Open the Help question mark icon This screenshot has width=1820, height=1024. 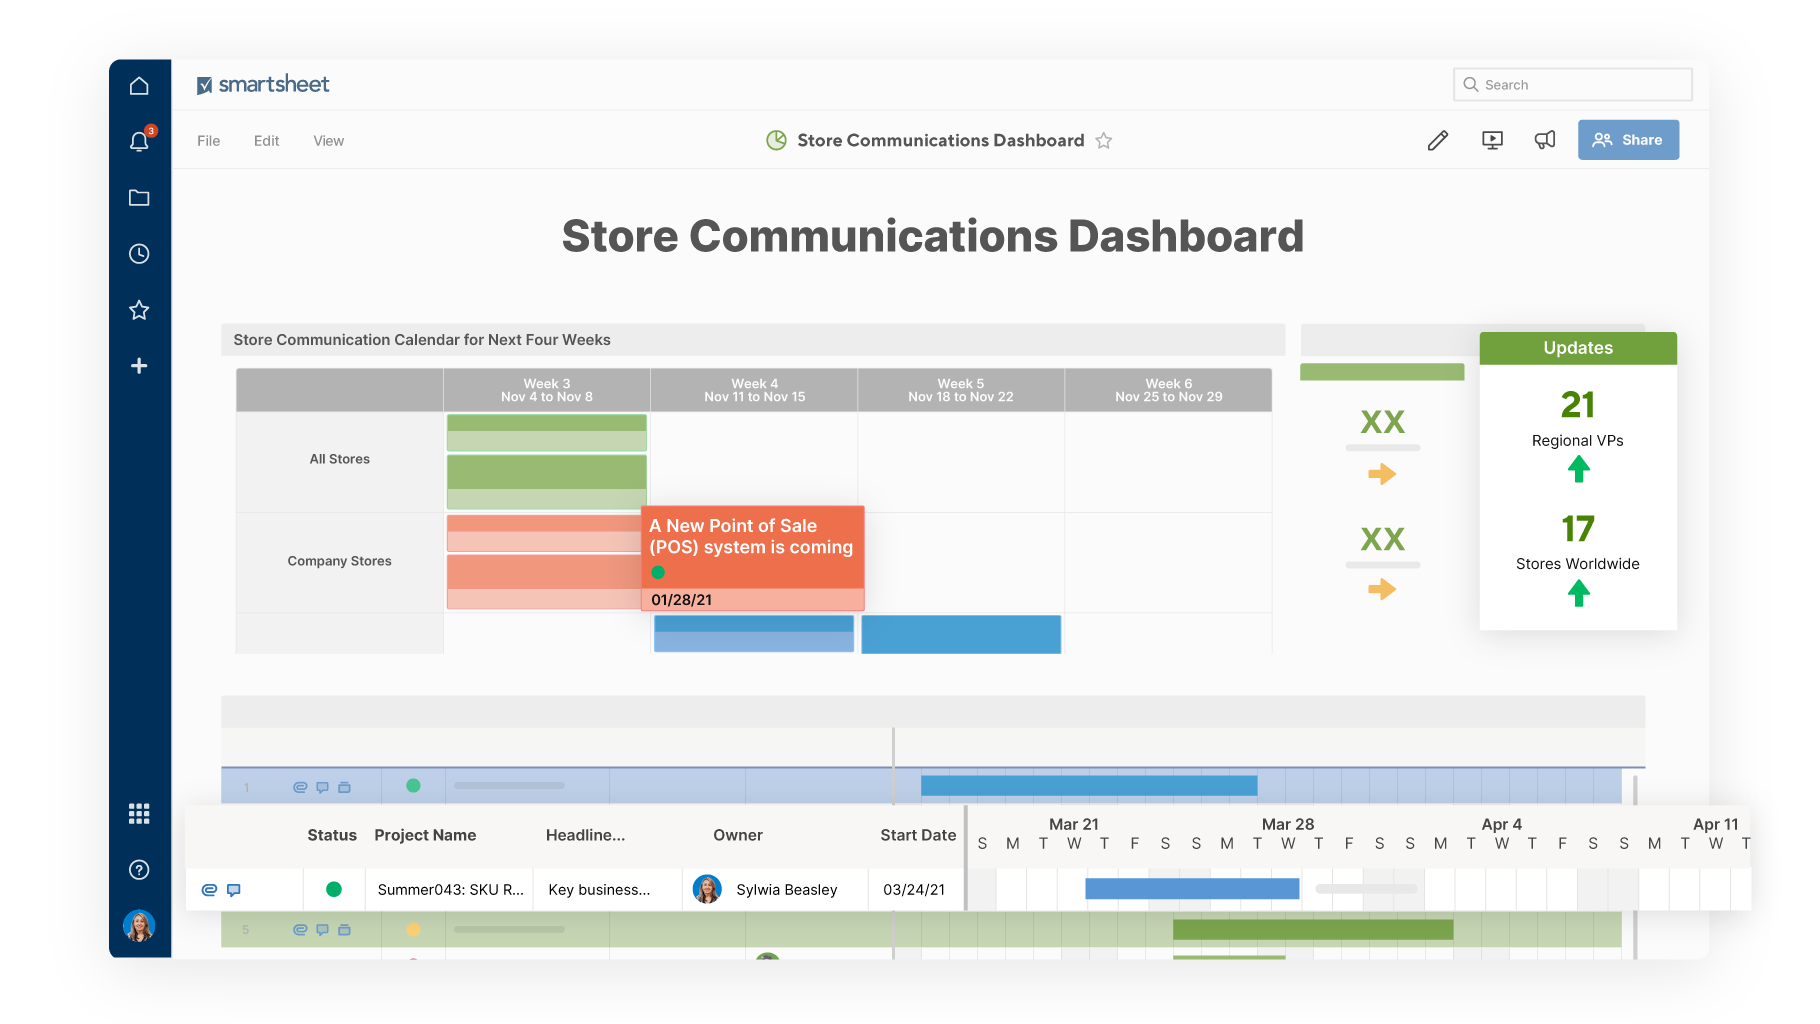coord(139,870)
